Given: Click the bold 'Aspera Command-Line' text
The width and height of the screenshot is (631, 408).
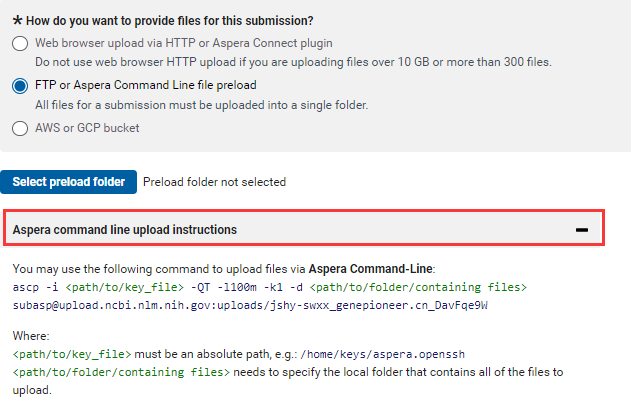Looking at the screenshot, I should 370,269.
